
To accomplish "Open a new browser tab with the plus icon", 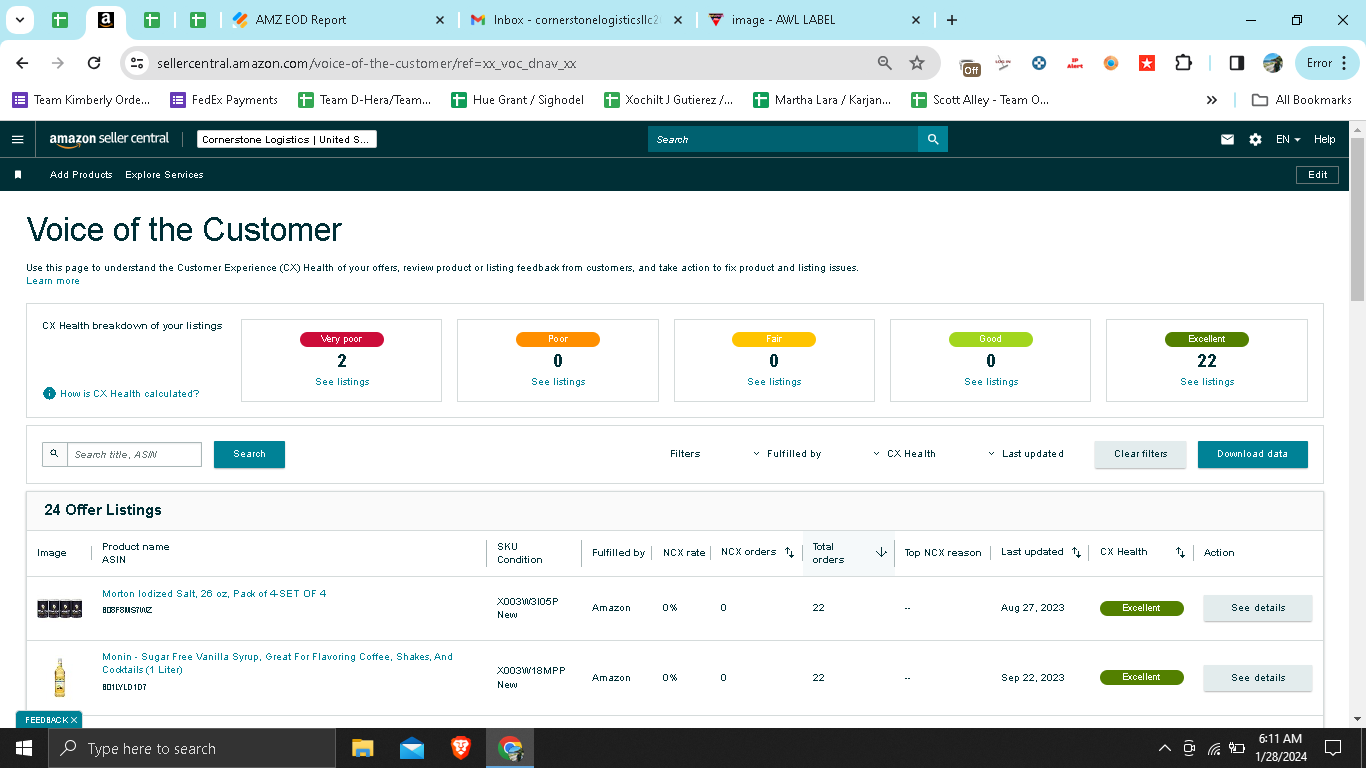I will [x=951, y=20].
